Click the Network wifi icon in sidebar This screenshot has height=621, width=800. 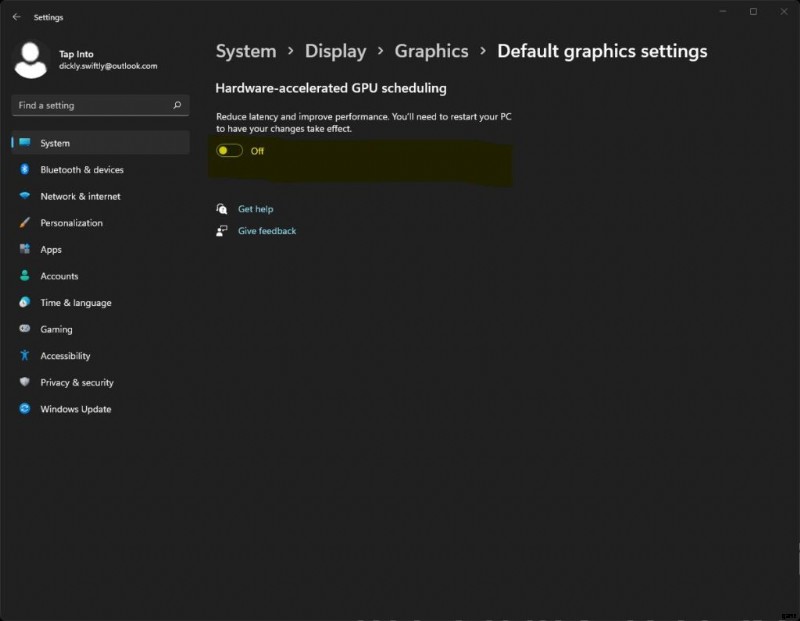click(24, 195)
